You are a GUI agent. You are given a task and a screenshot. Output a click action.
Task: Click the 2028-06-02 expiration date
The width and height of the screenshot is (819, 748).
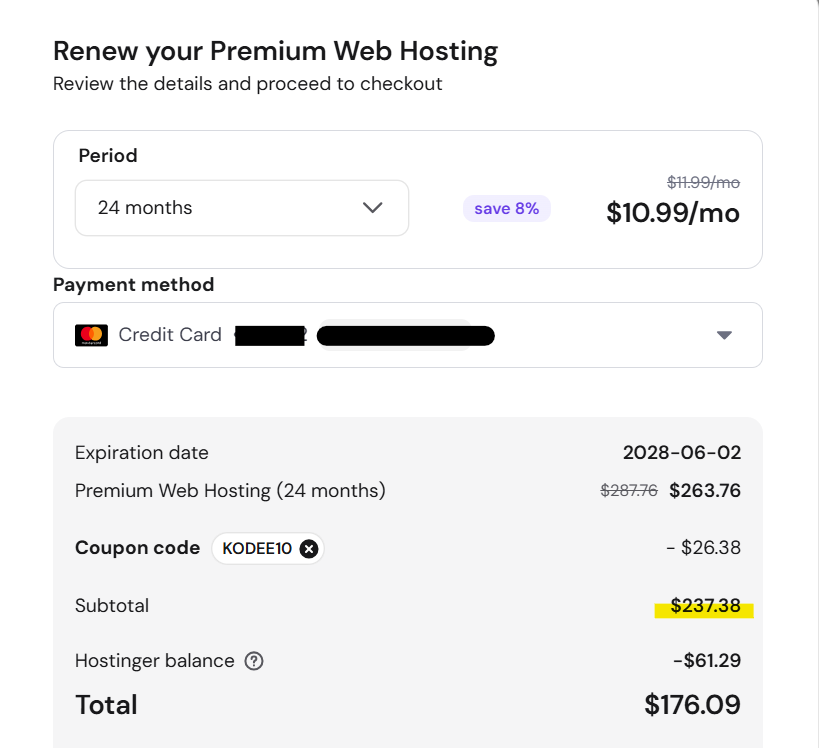682,453
